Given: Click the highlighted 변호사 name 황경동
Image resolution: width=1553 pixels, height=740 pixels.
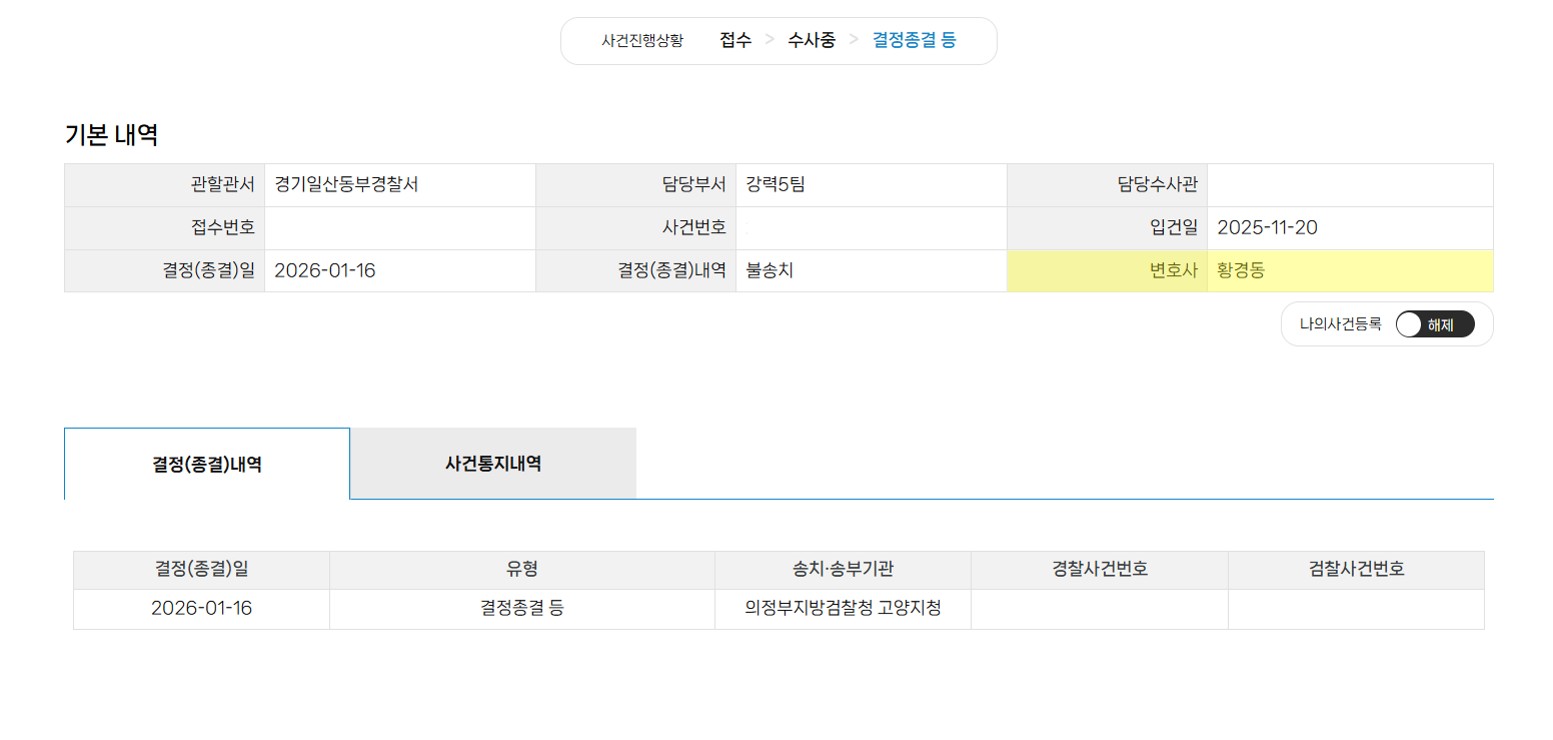Looking at the screenshot, I should 1240,271.
